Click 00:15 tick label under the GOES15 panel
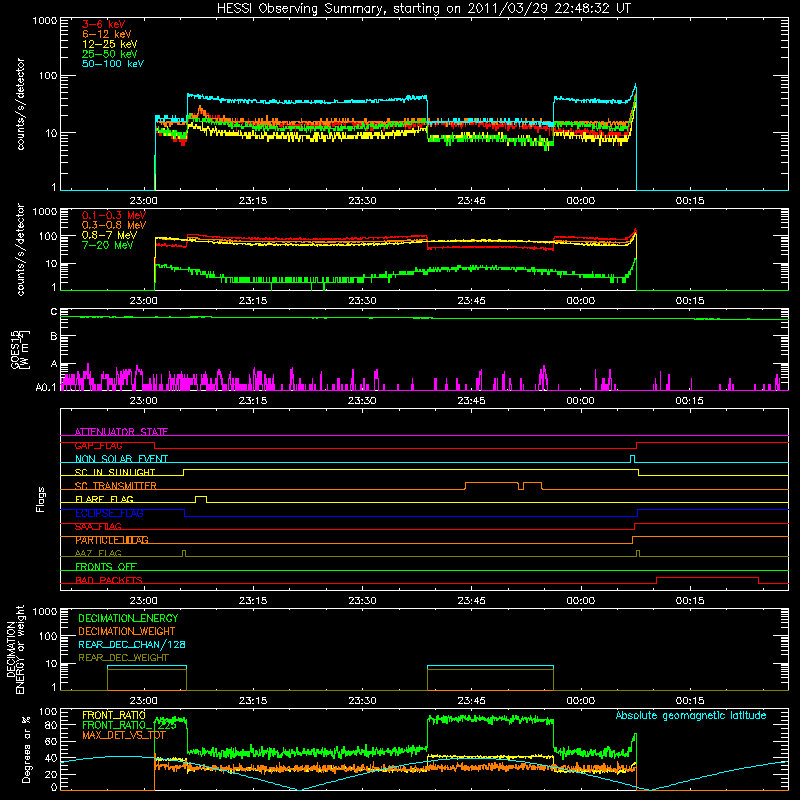The image size is (800, 800). [x=690, y=401]
